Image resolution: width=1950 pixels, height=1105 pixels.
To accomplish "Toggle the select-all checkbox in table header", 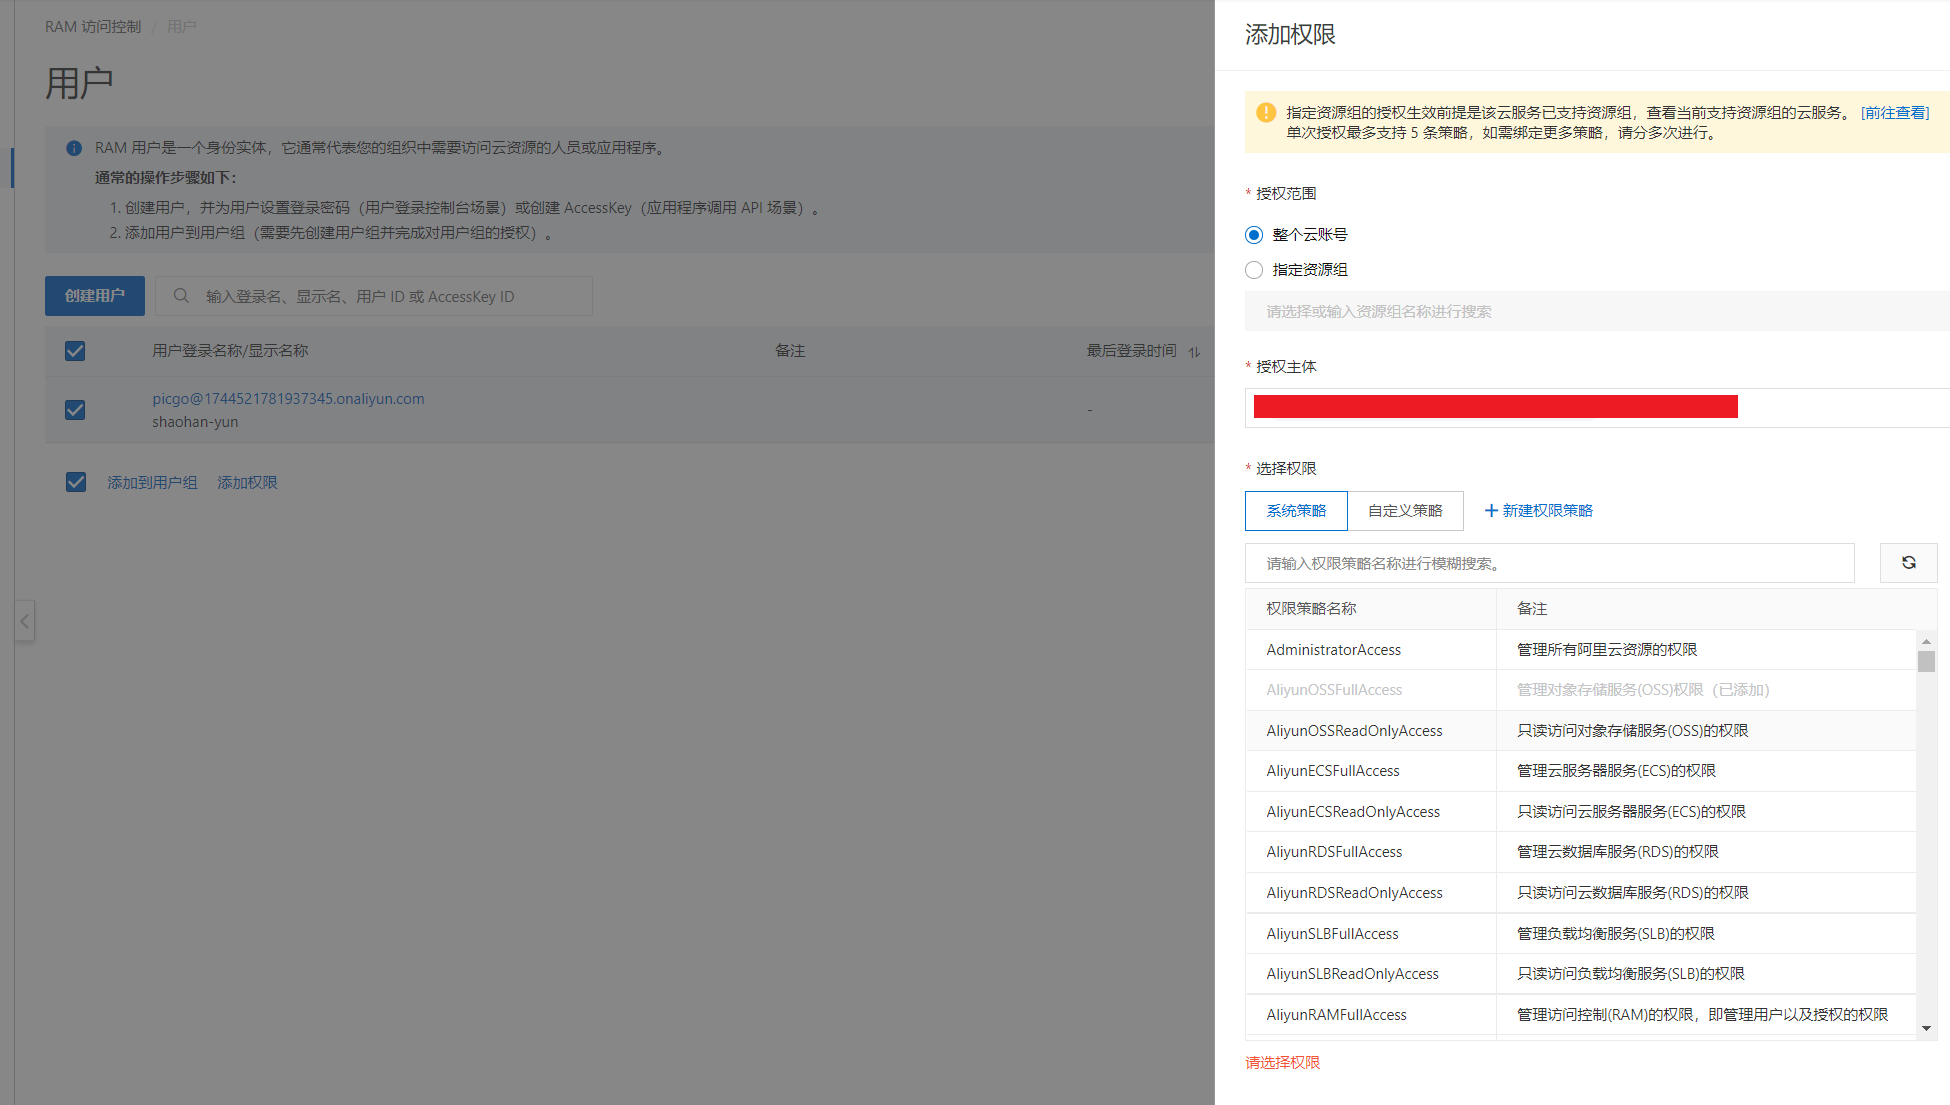I will coord(75,351).
